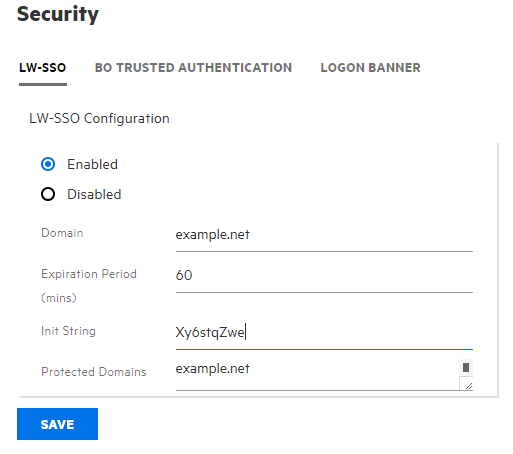513x454 pixels.
Task: Click the Security page title
Action: click(58, 15)
